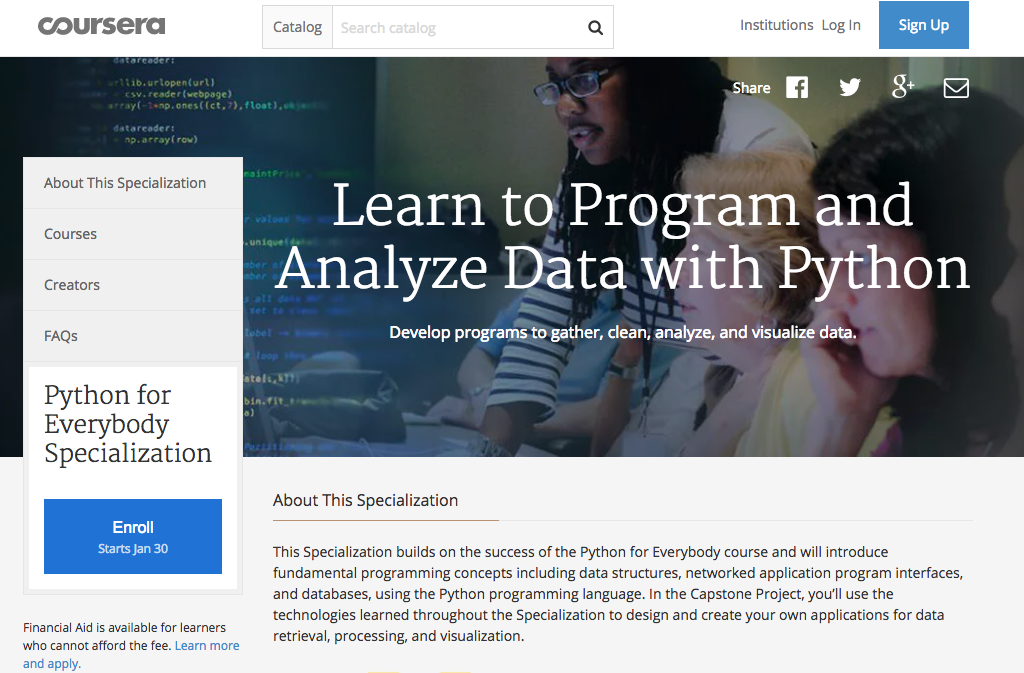Screen dimensions: 1024x673
Task: Jump to the Courses section
Action: [70, 234]
